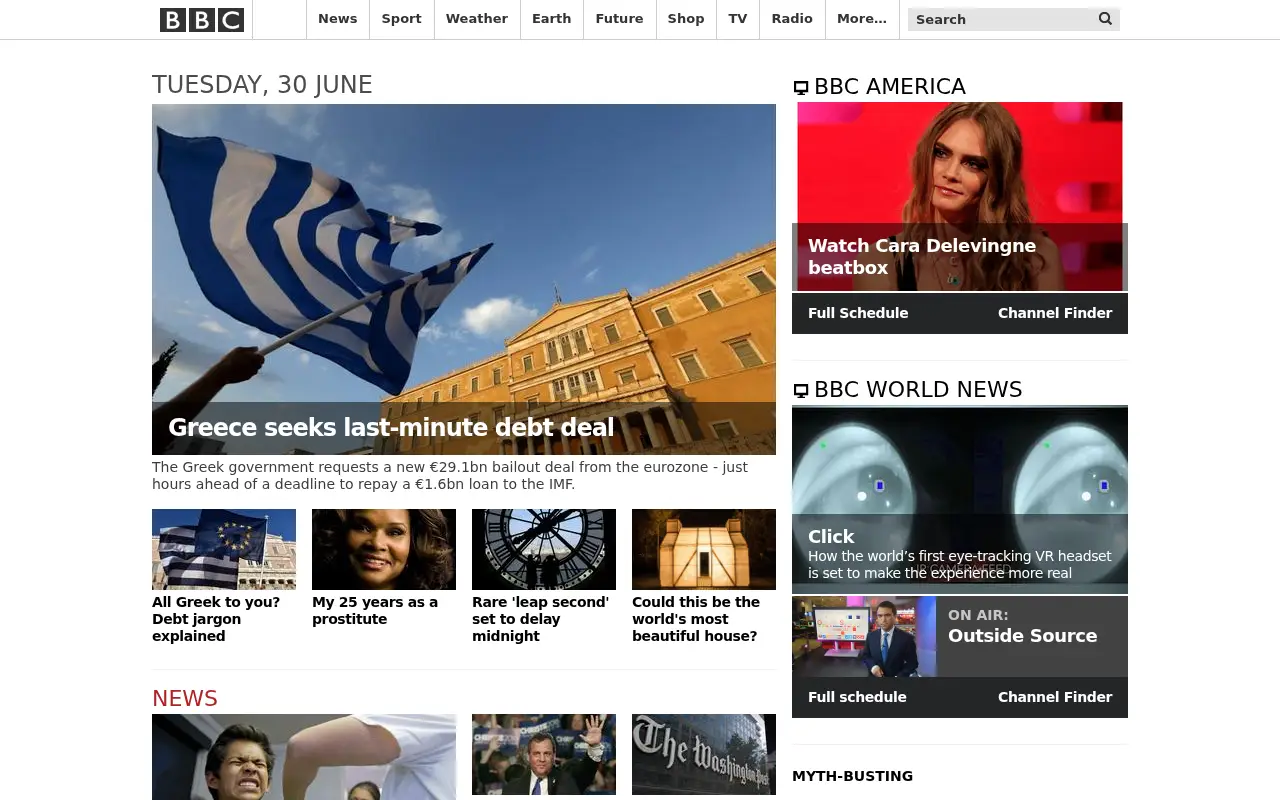Click the Tuesday, 30 June date heading
This screenshot has height=800, width=1280.
click(x=262, y=85)
